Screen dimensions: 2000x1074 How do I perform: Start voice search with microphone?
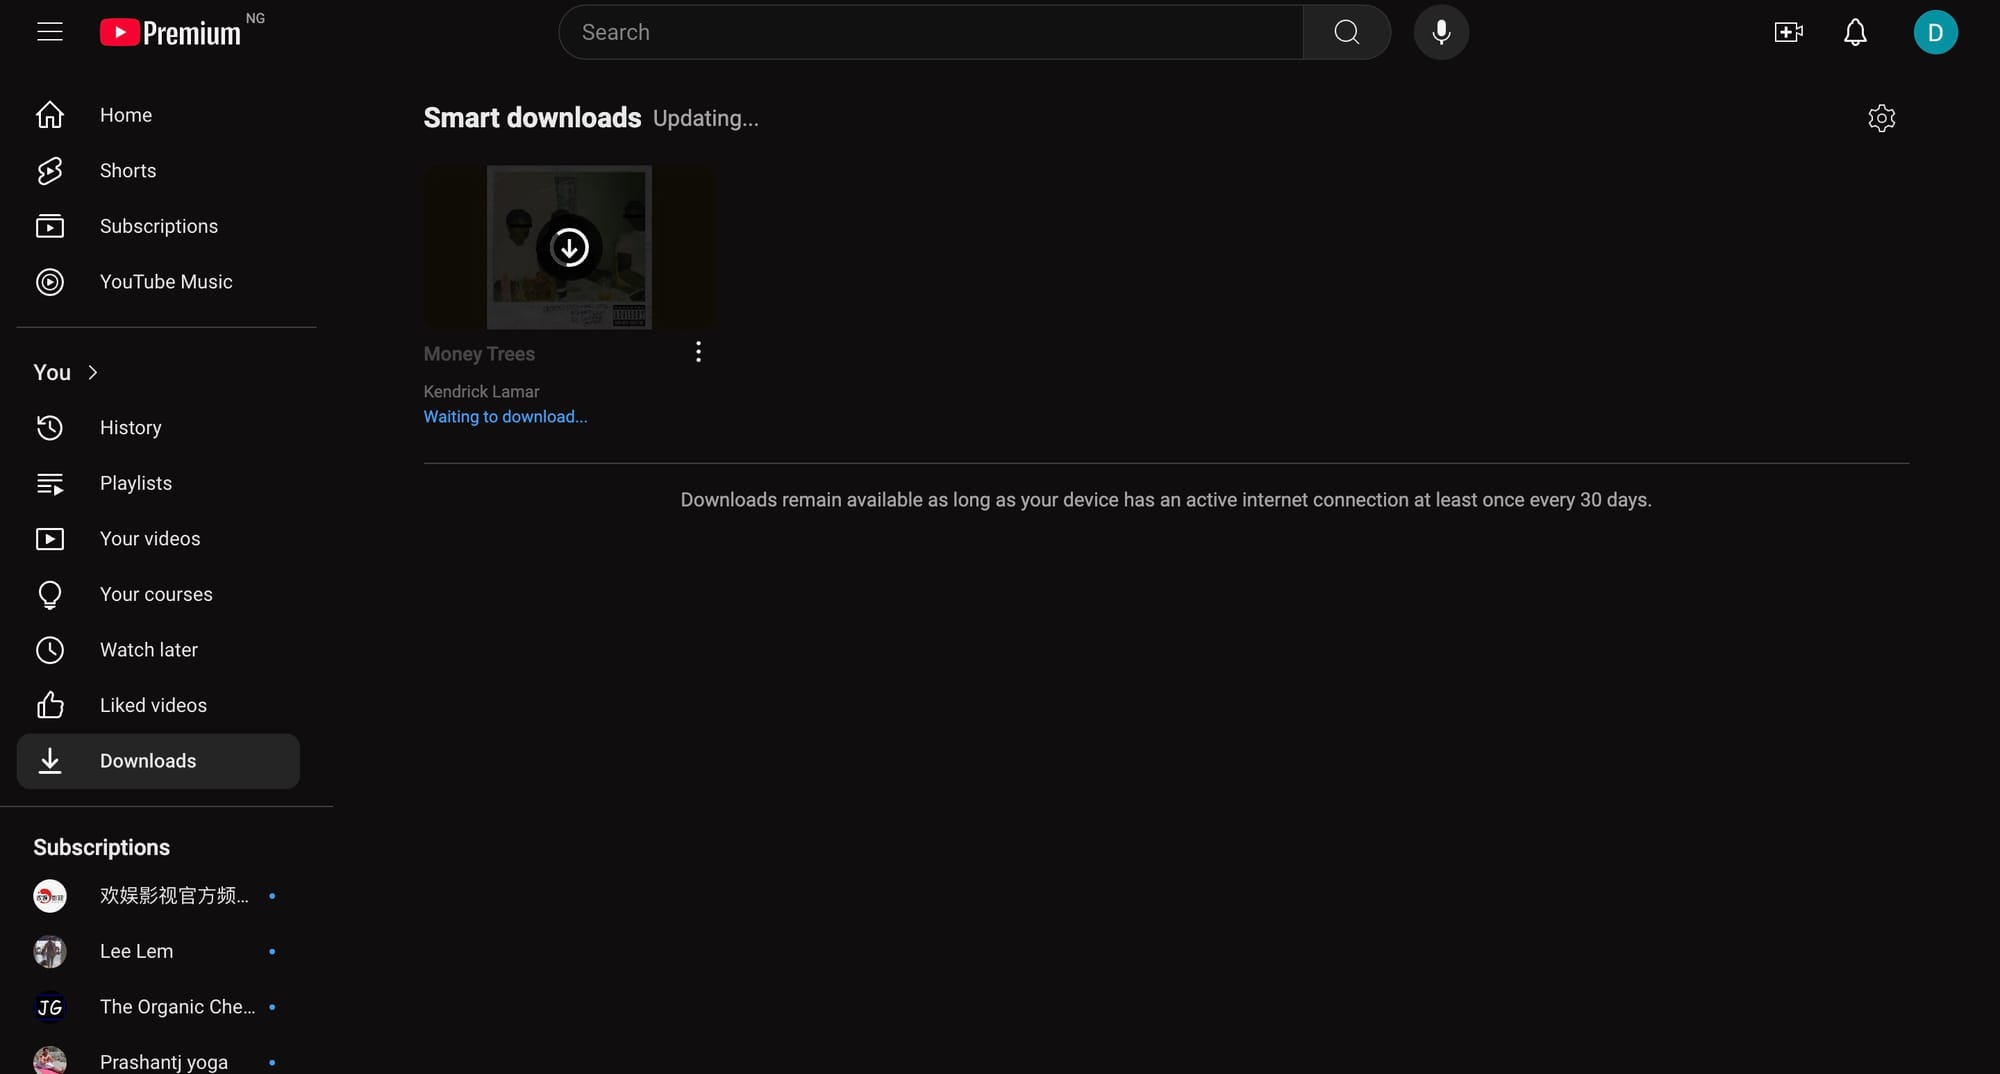point(1441,32)
